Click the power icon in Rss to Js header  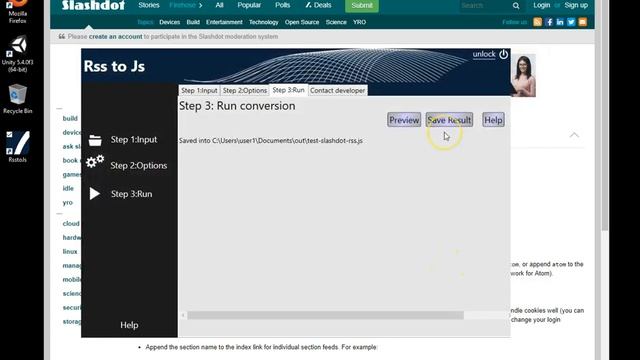coord(504,54)
